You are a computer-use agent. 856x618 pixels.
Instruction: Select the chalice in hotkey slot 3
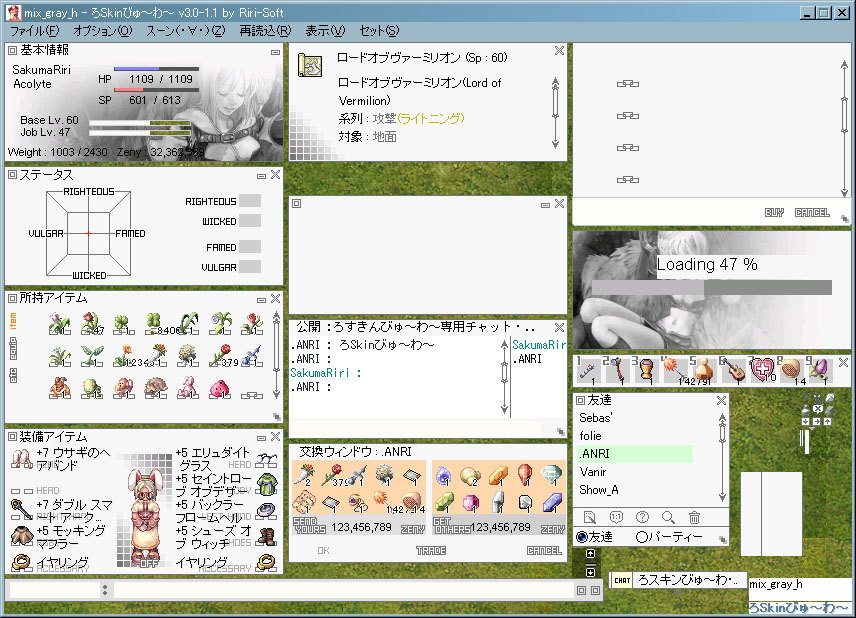point(646,370)
